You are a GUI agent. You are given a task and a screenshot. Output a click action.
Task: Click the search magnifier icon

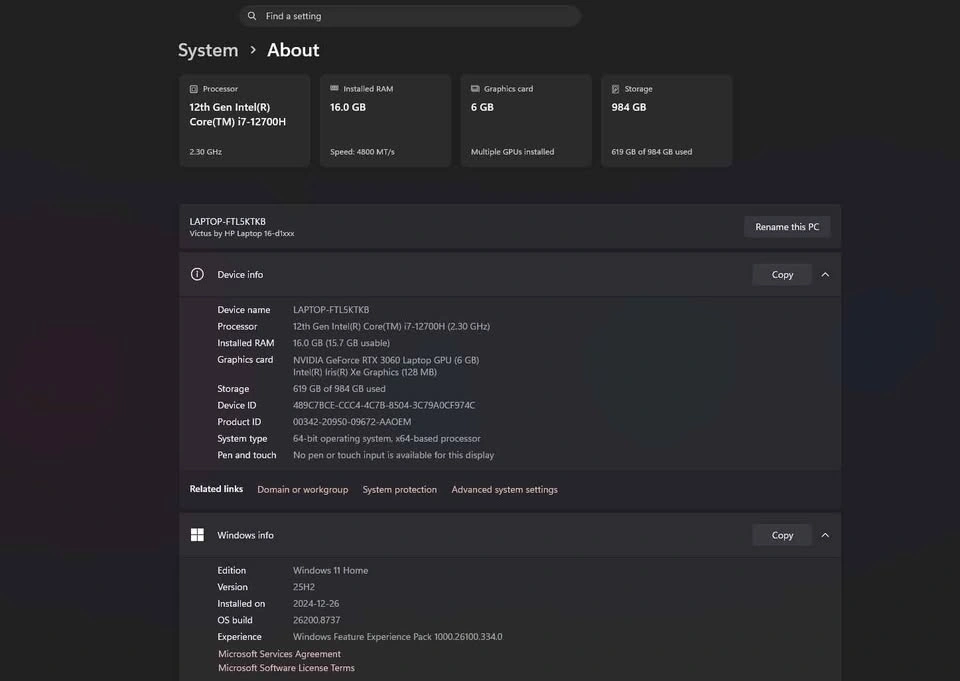pyautogui.click(x=252, y=16)
